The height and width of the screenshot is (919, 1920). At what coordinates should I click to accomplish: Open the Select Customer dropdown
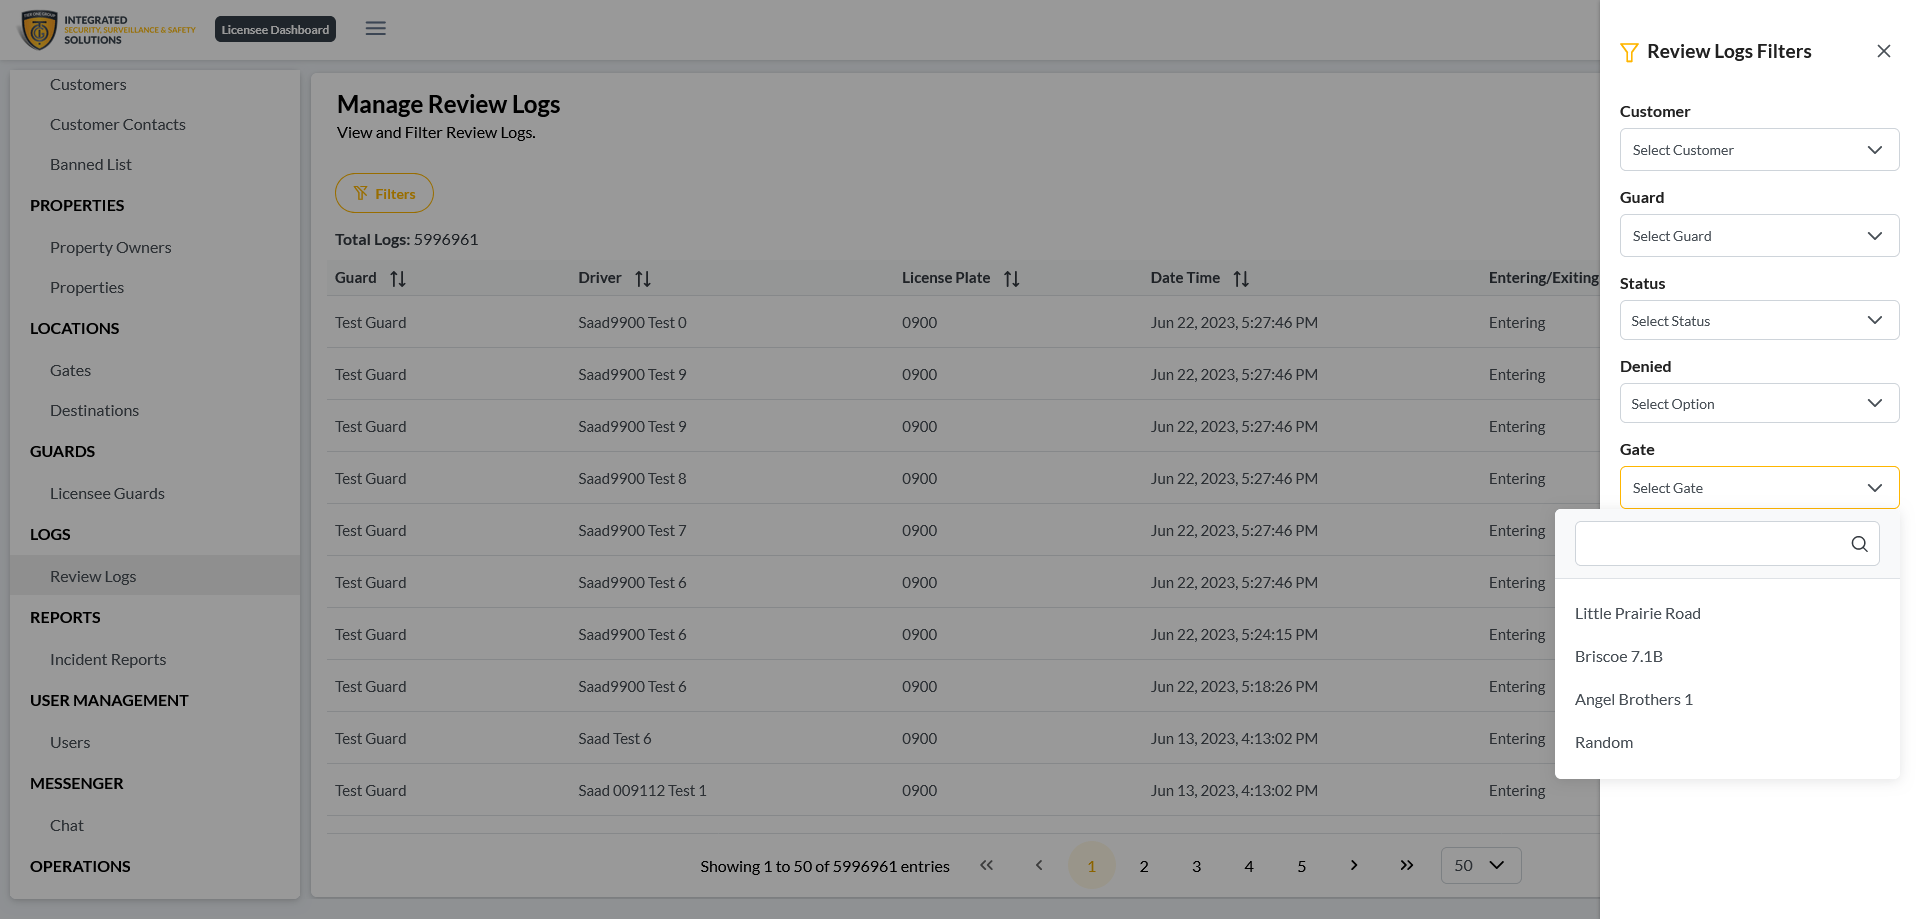click(1759, 150)
